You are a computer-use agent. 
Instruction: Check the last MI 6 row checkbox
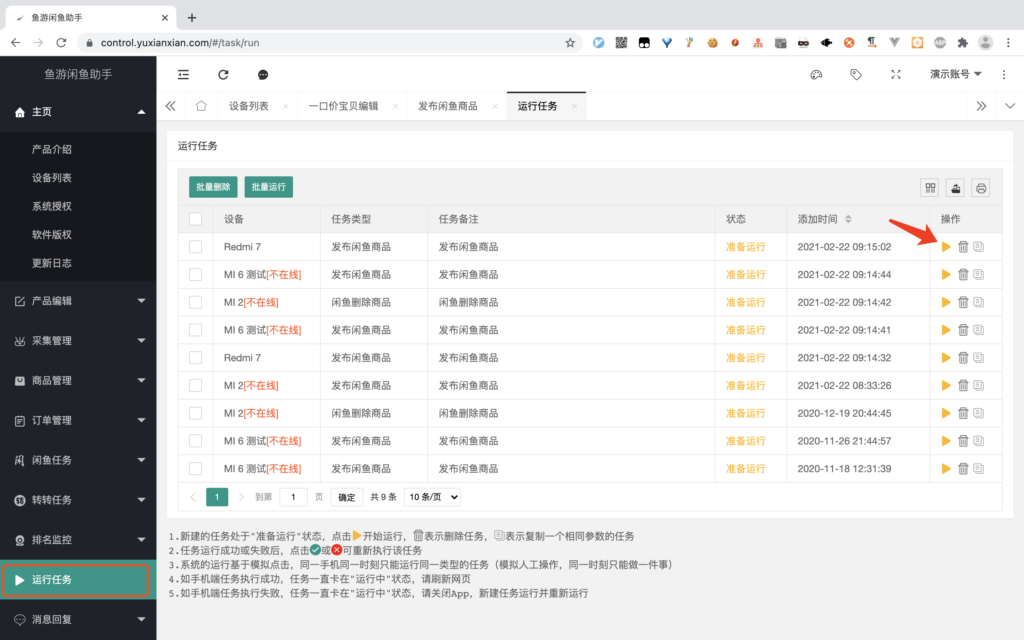(195, 469)
